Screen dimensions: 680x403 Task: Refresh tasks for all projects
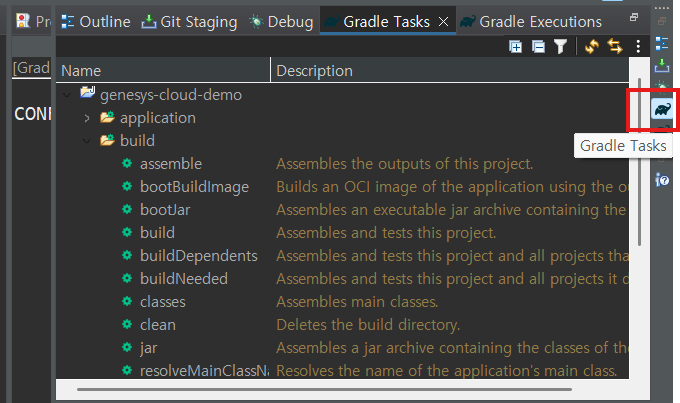point(592,46)
